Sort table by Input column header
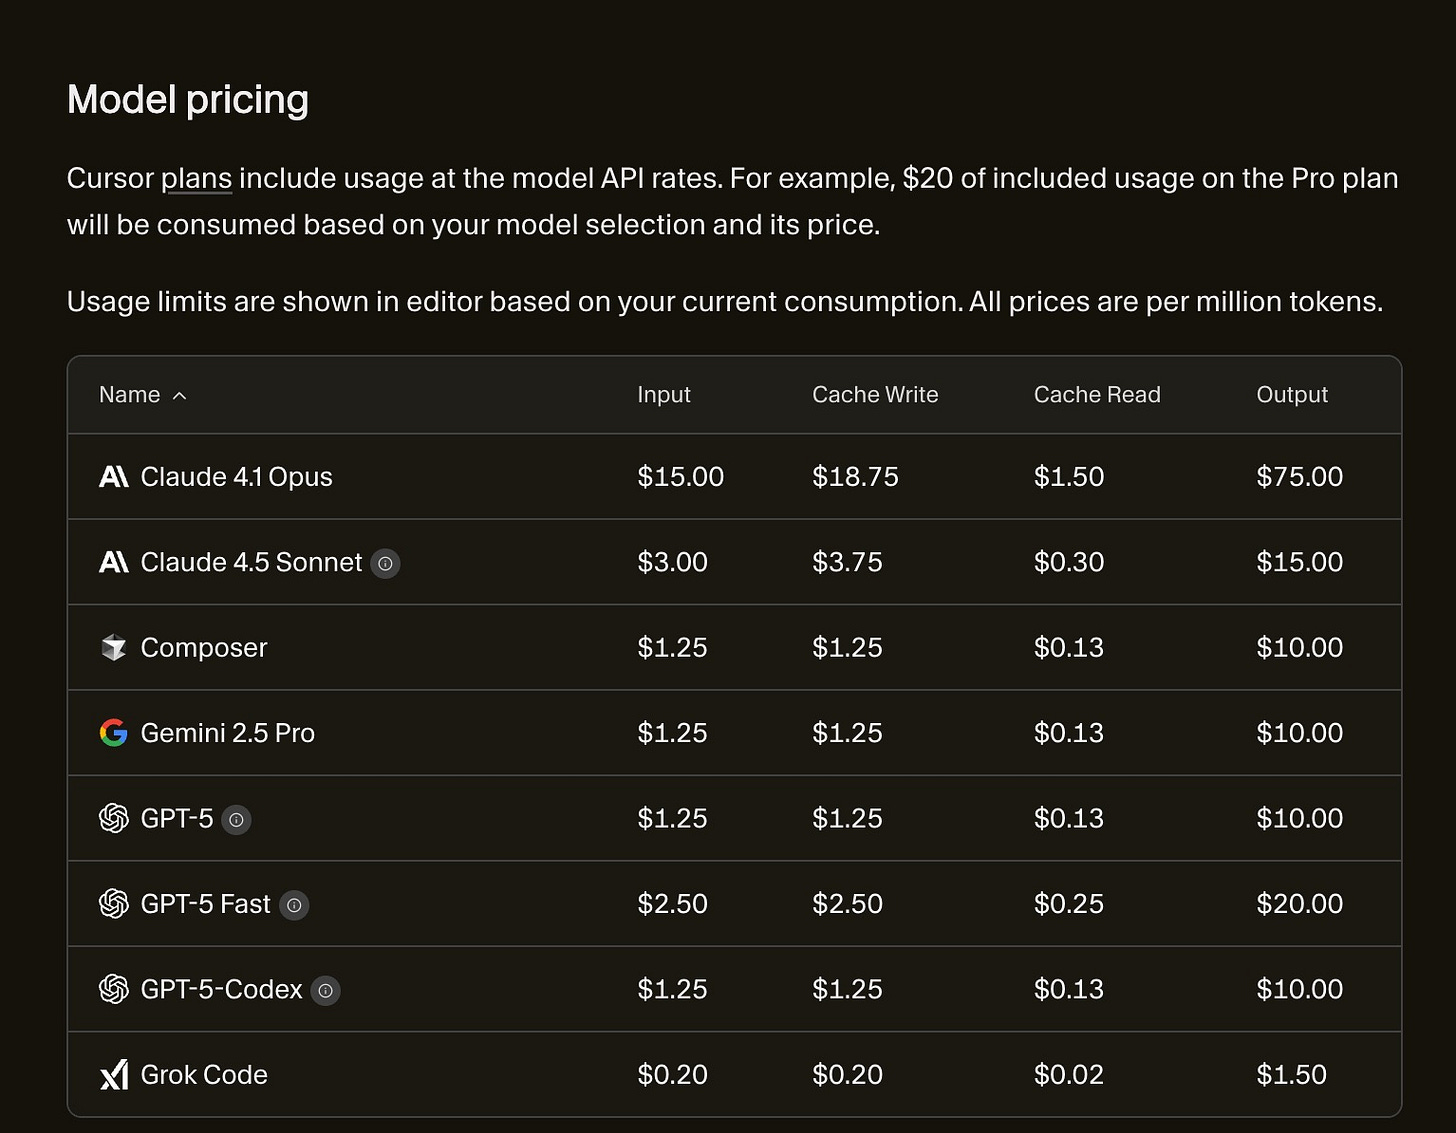This screenshot has height=1133, width=1456. coord(663,395)
